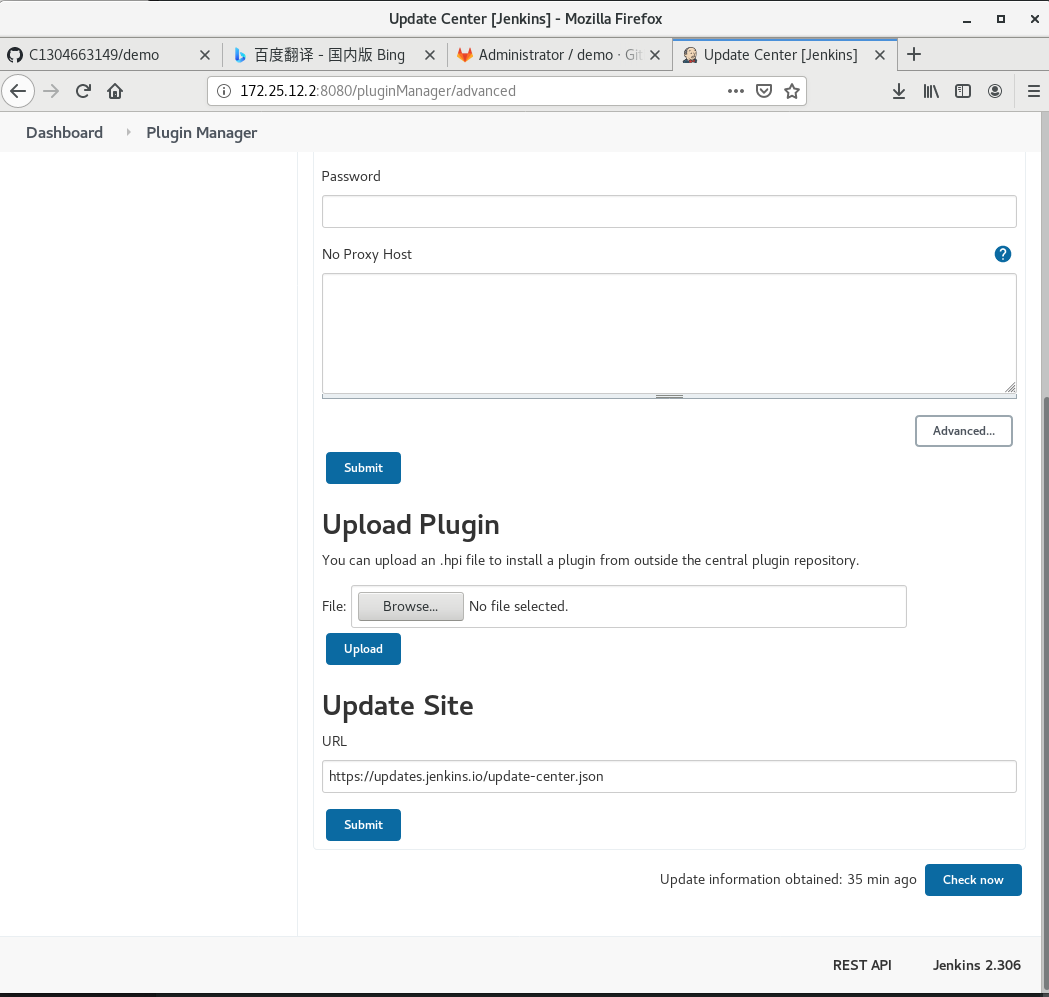Focus the Password input field

669,211
